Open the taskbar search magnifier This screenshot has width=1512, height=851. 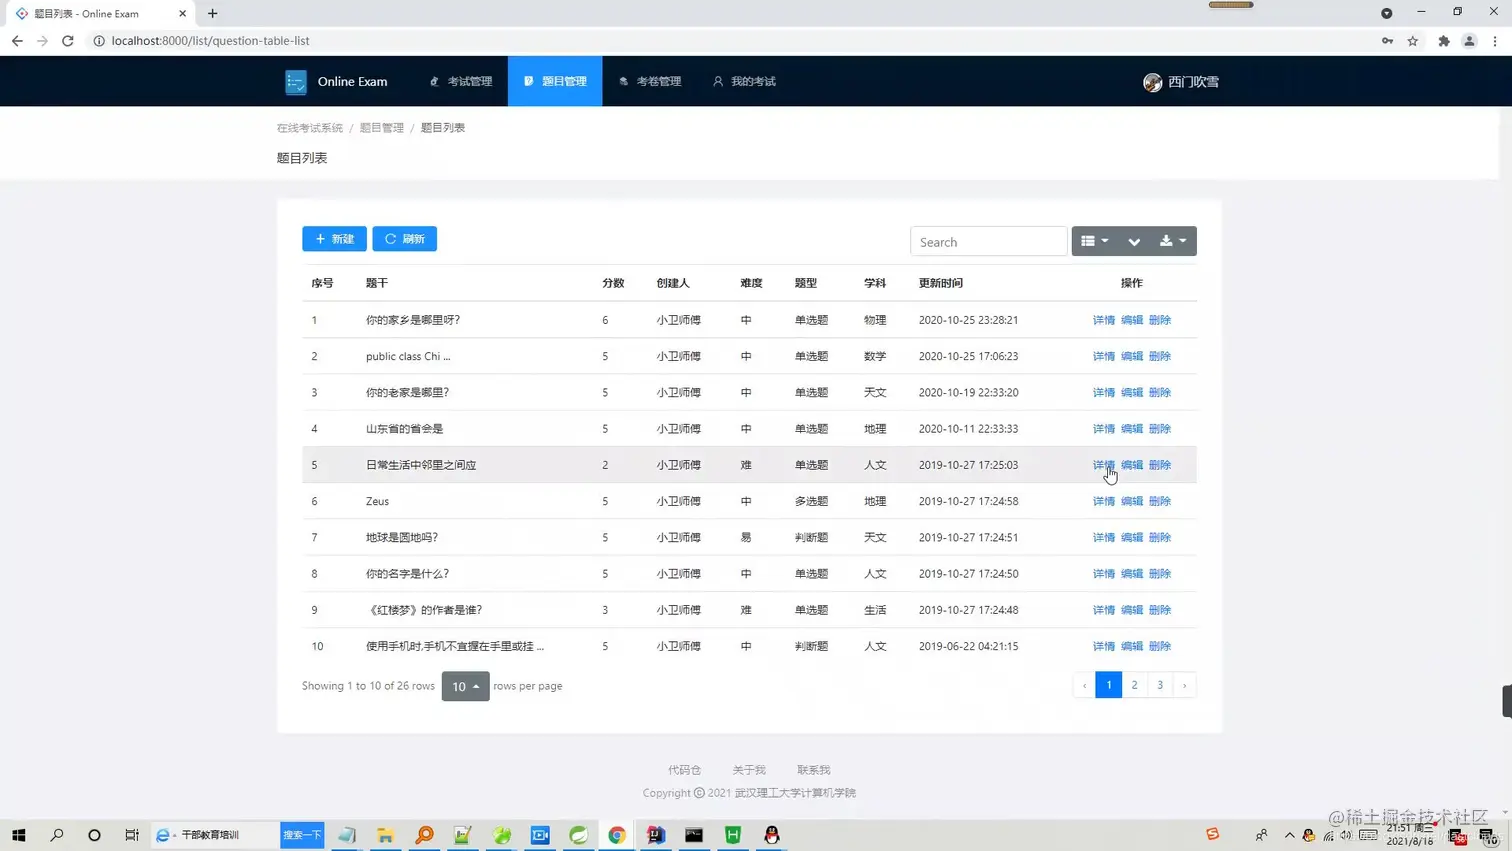(x=57, y=835)
